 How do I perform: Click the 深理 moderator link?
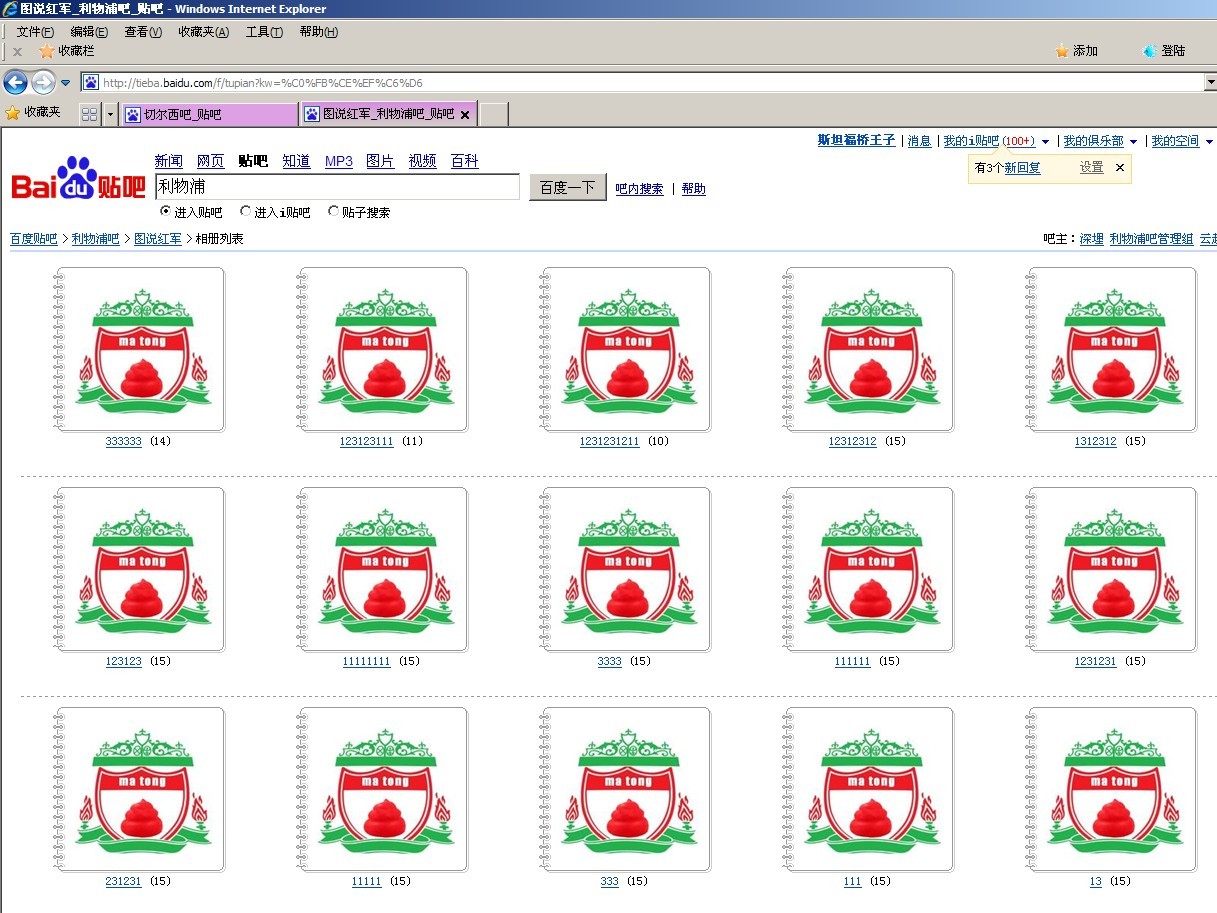[x=1092, y=239]
